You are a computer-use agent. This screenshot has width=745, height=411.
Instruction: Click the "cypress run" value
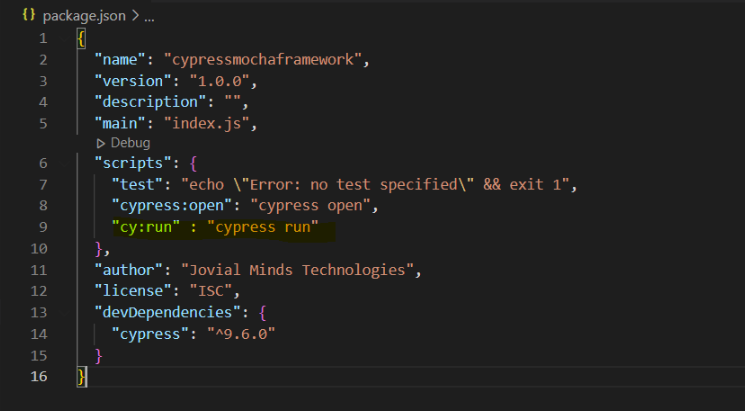263,227
